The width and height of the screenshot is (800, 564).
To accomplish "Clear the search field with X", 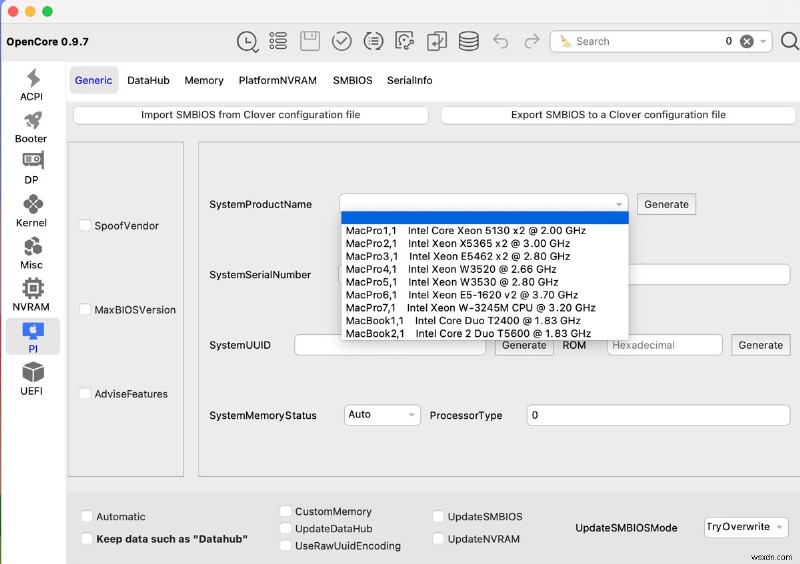I will (x=746, y=41).
